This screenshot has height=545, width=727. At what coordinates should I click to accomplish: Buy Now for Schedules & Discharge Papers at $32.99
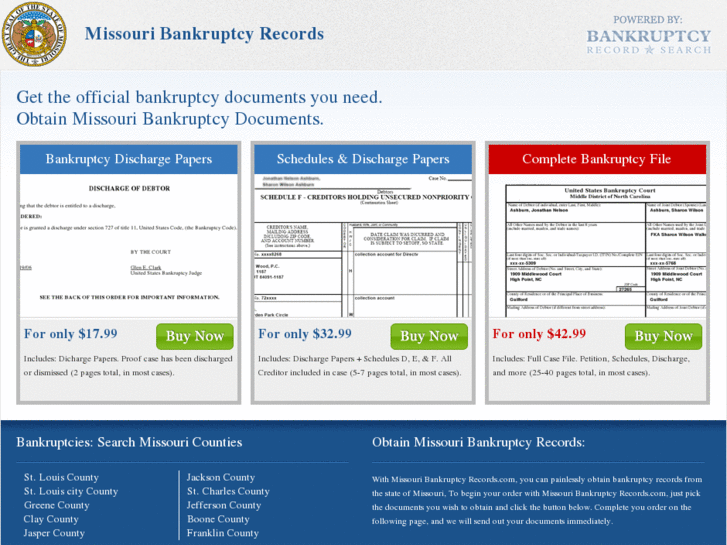(429, 336)
